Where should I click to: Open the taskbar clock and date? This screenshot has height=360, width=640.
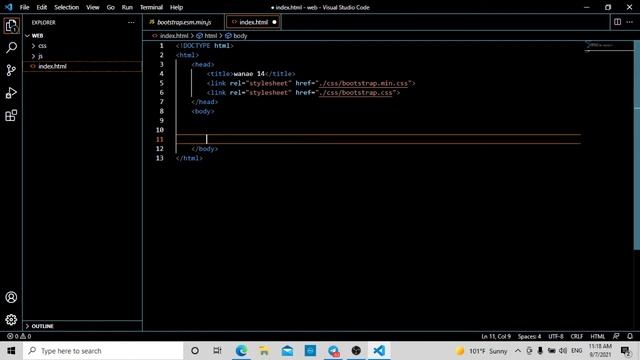[600, 351]
